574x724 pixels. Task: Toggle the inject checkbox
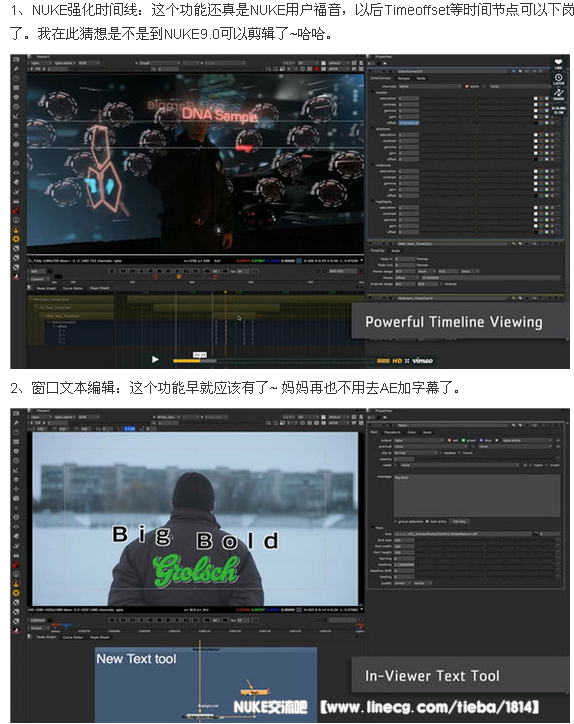pyautogui.click(x=530, y=465)
